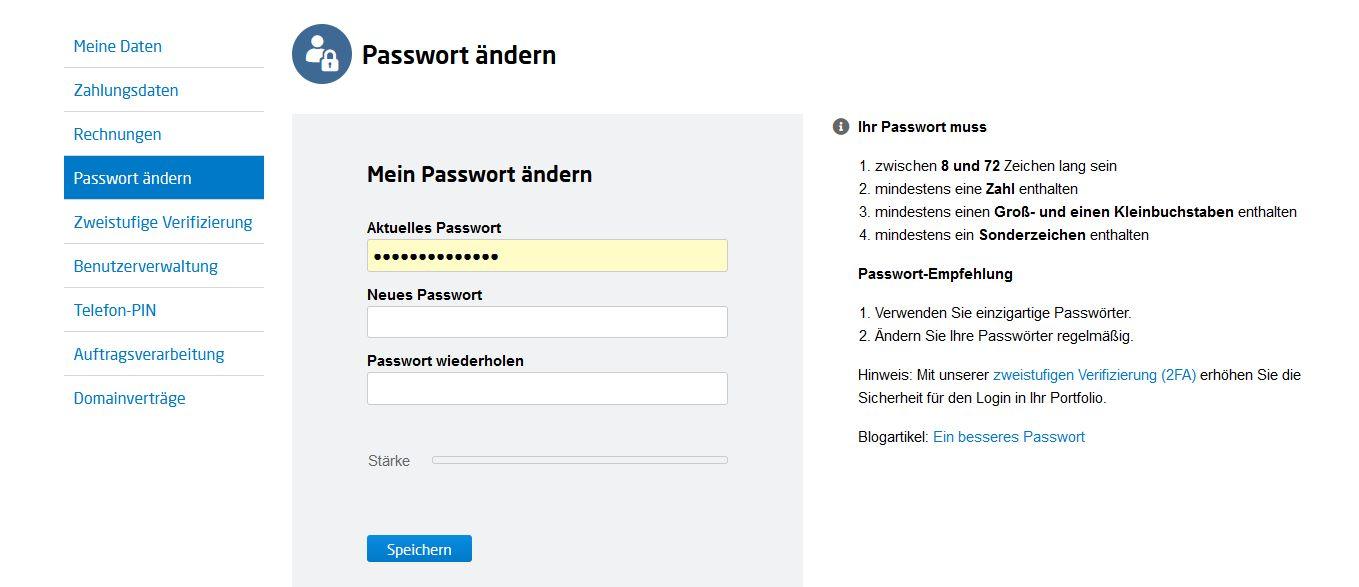Open Meine Daten in the sidebar
The height and width of the screenshot is (587, 1359).
[118, 46]
